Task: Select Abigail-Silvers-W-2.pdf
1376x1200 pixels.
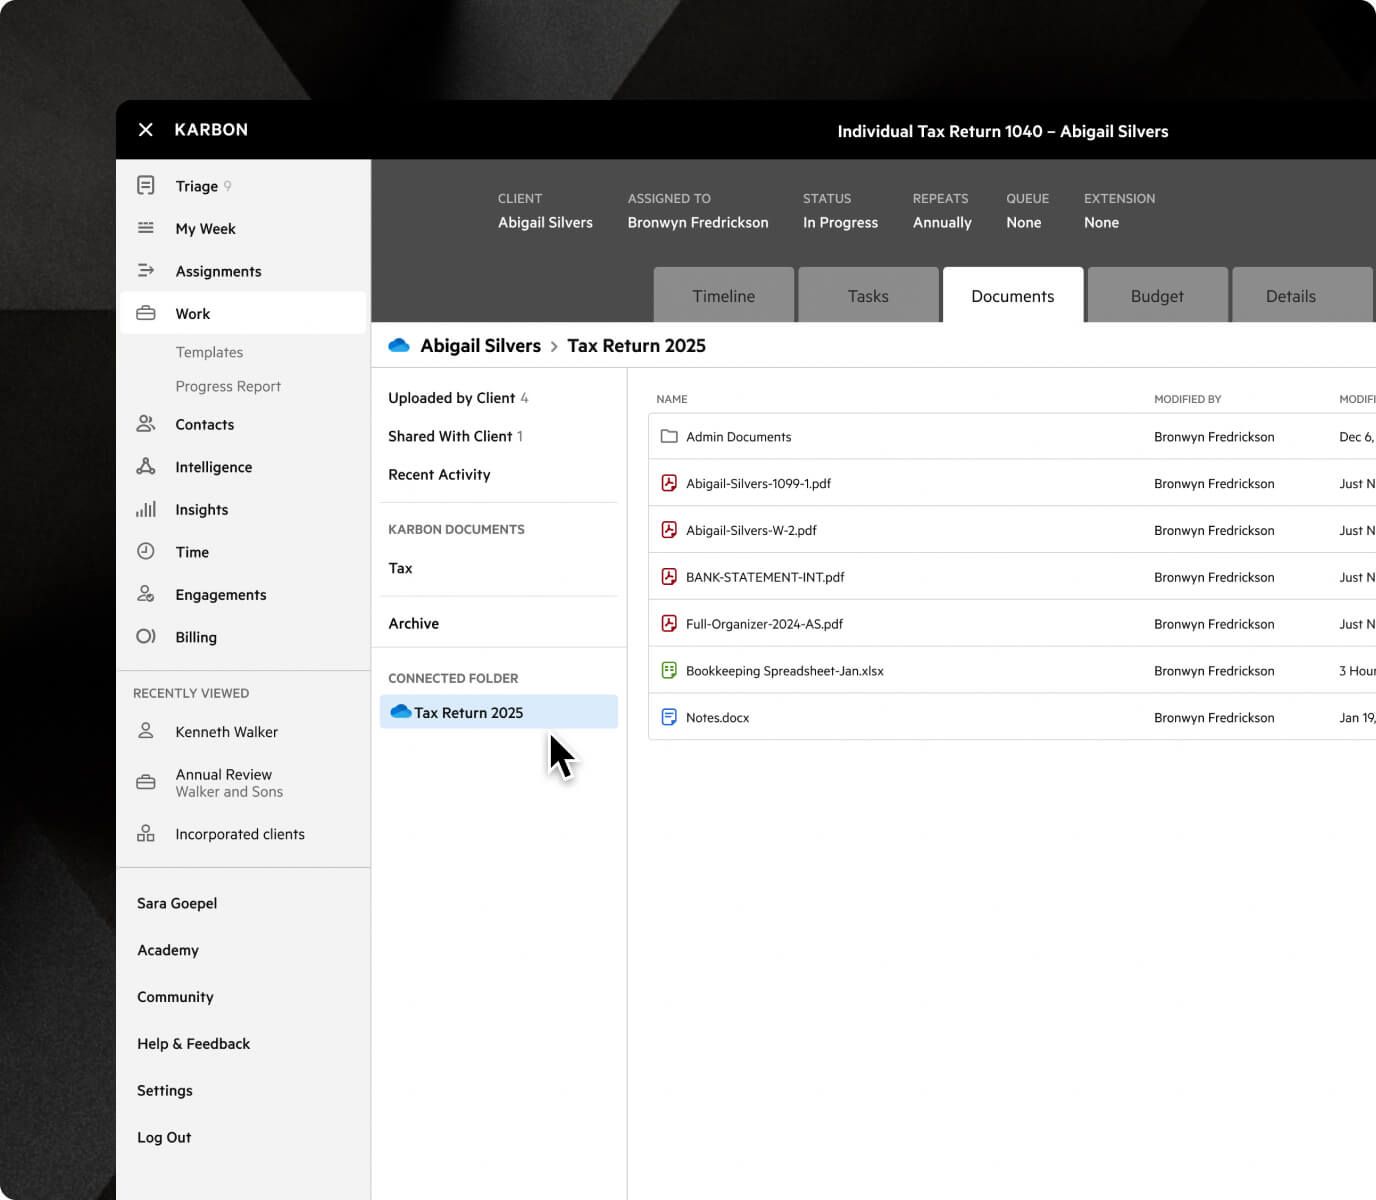Action: click(x=752, y=530)
